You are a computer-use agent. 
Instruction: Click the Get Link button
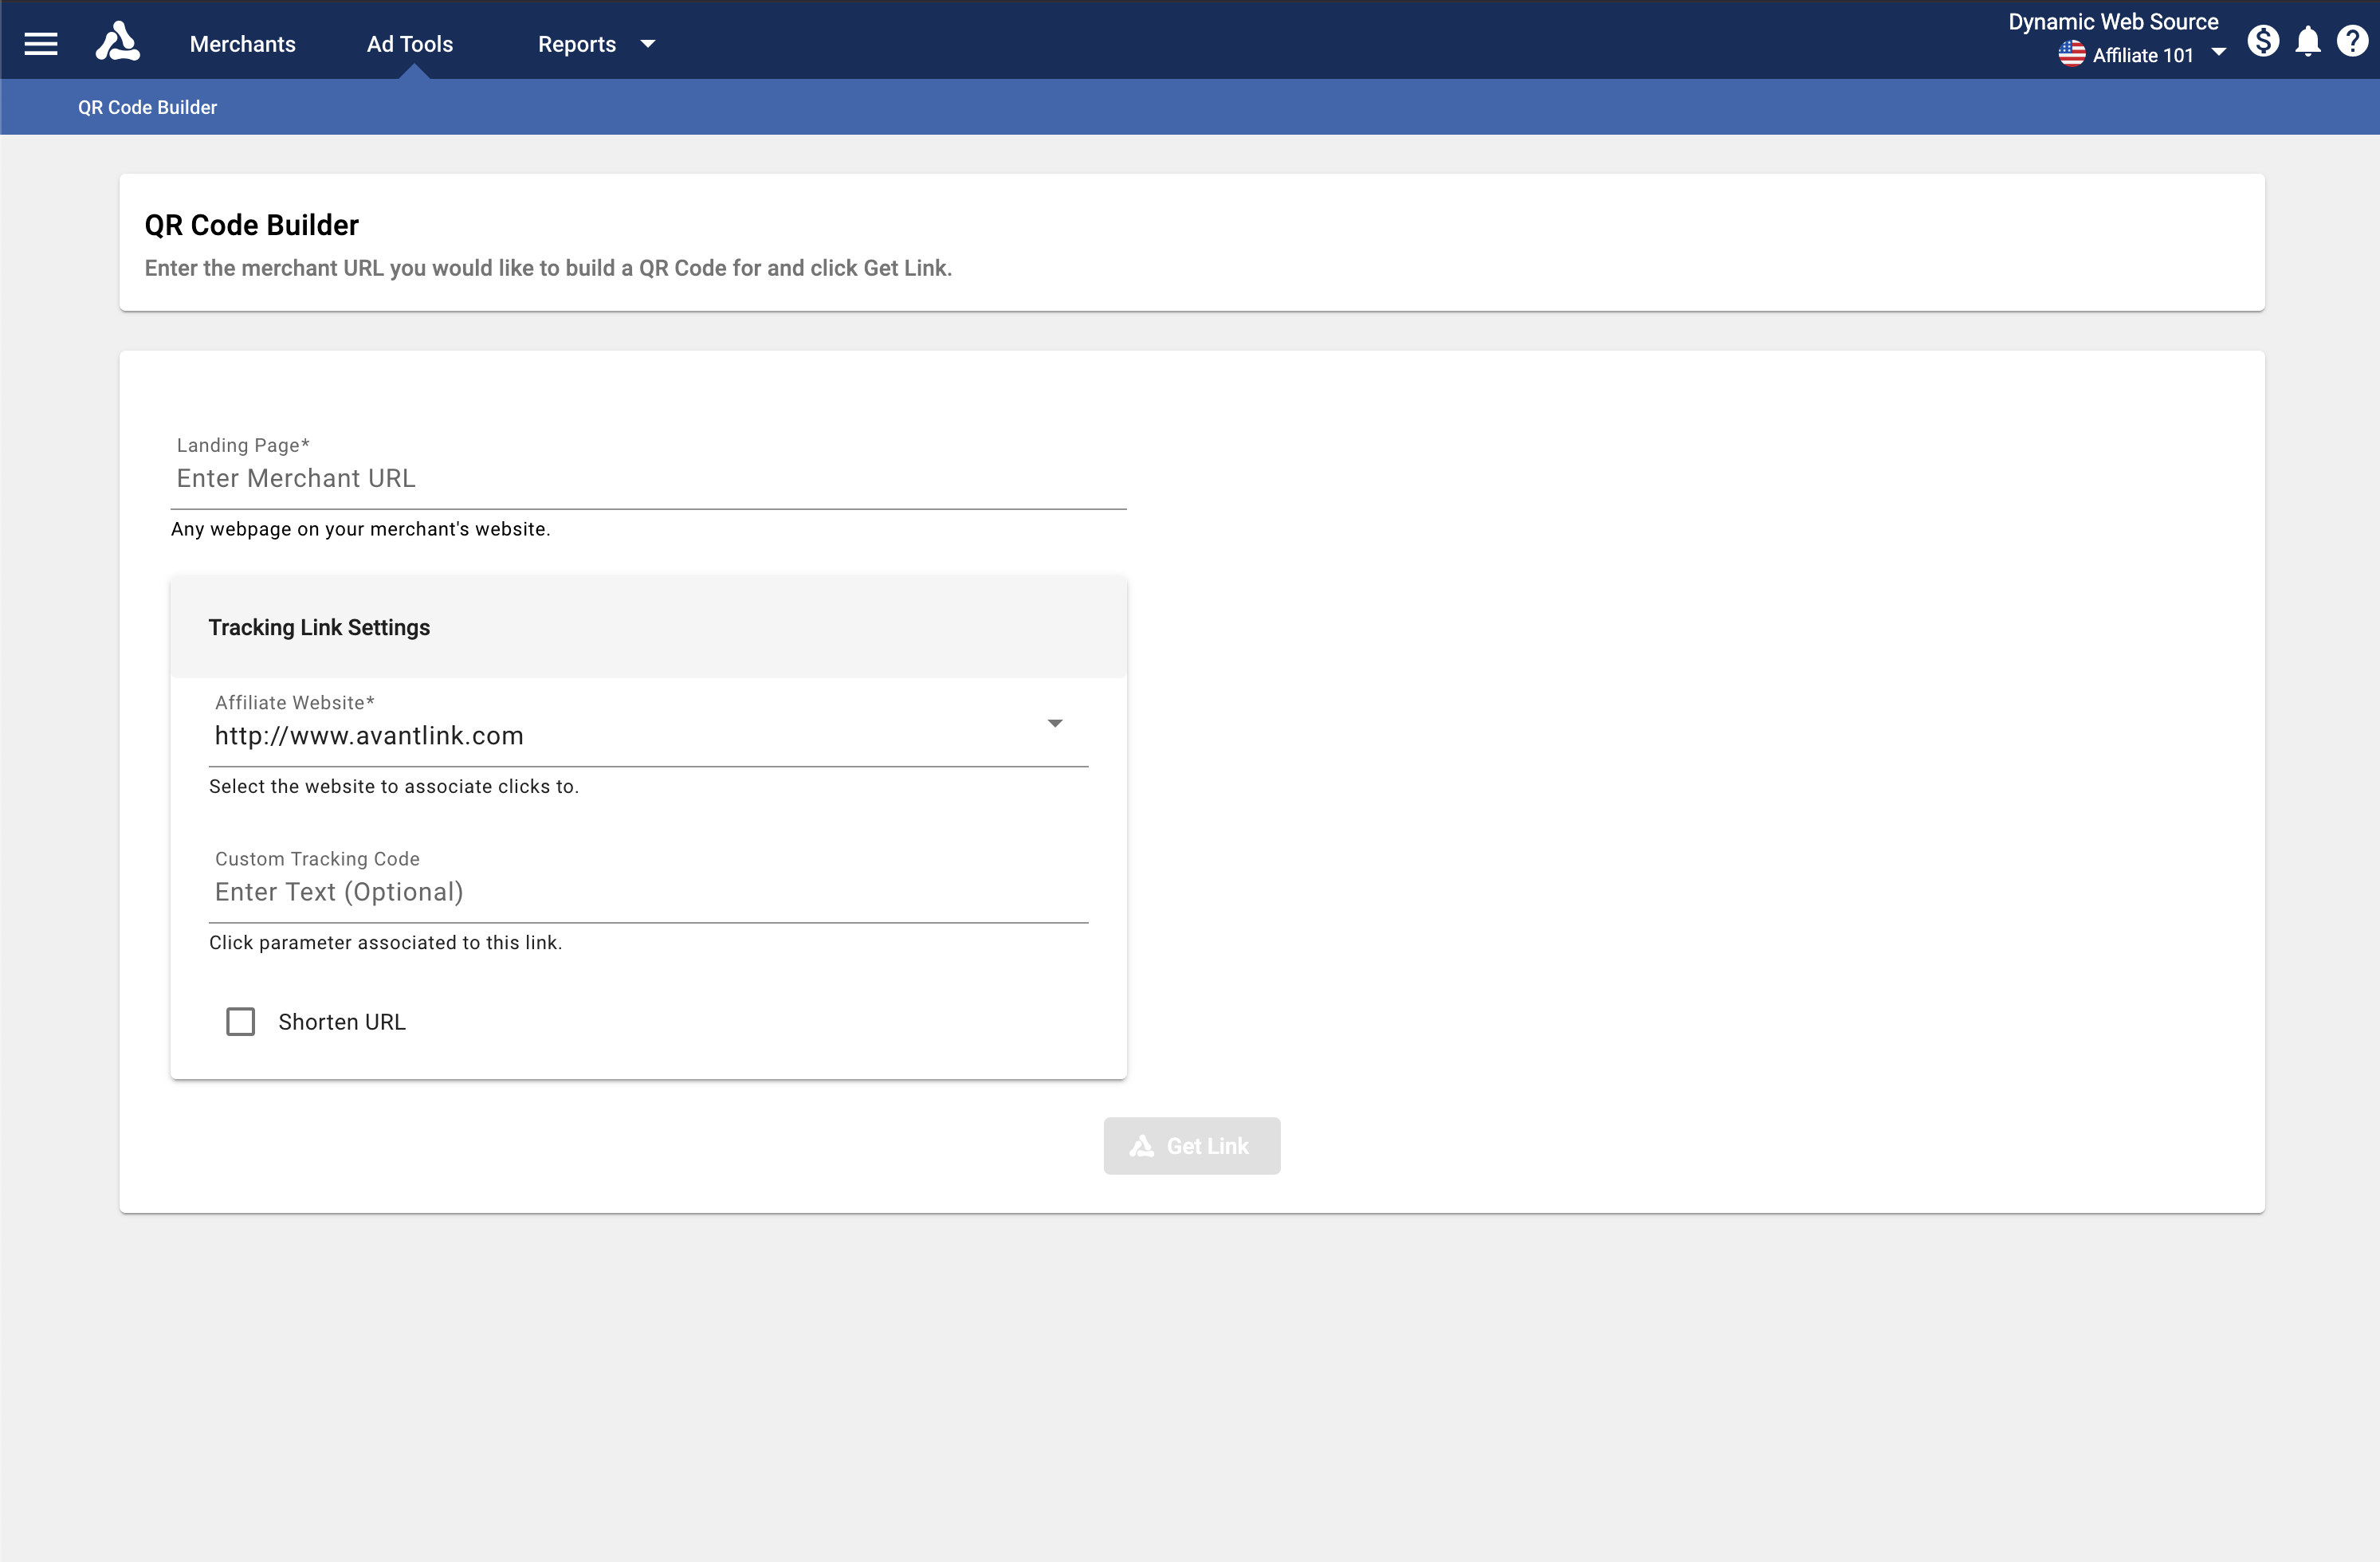coord(1192,1146)
